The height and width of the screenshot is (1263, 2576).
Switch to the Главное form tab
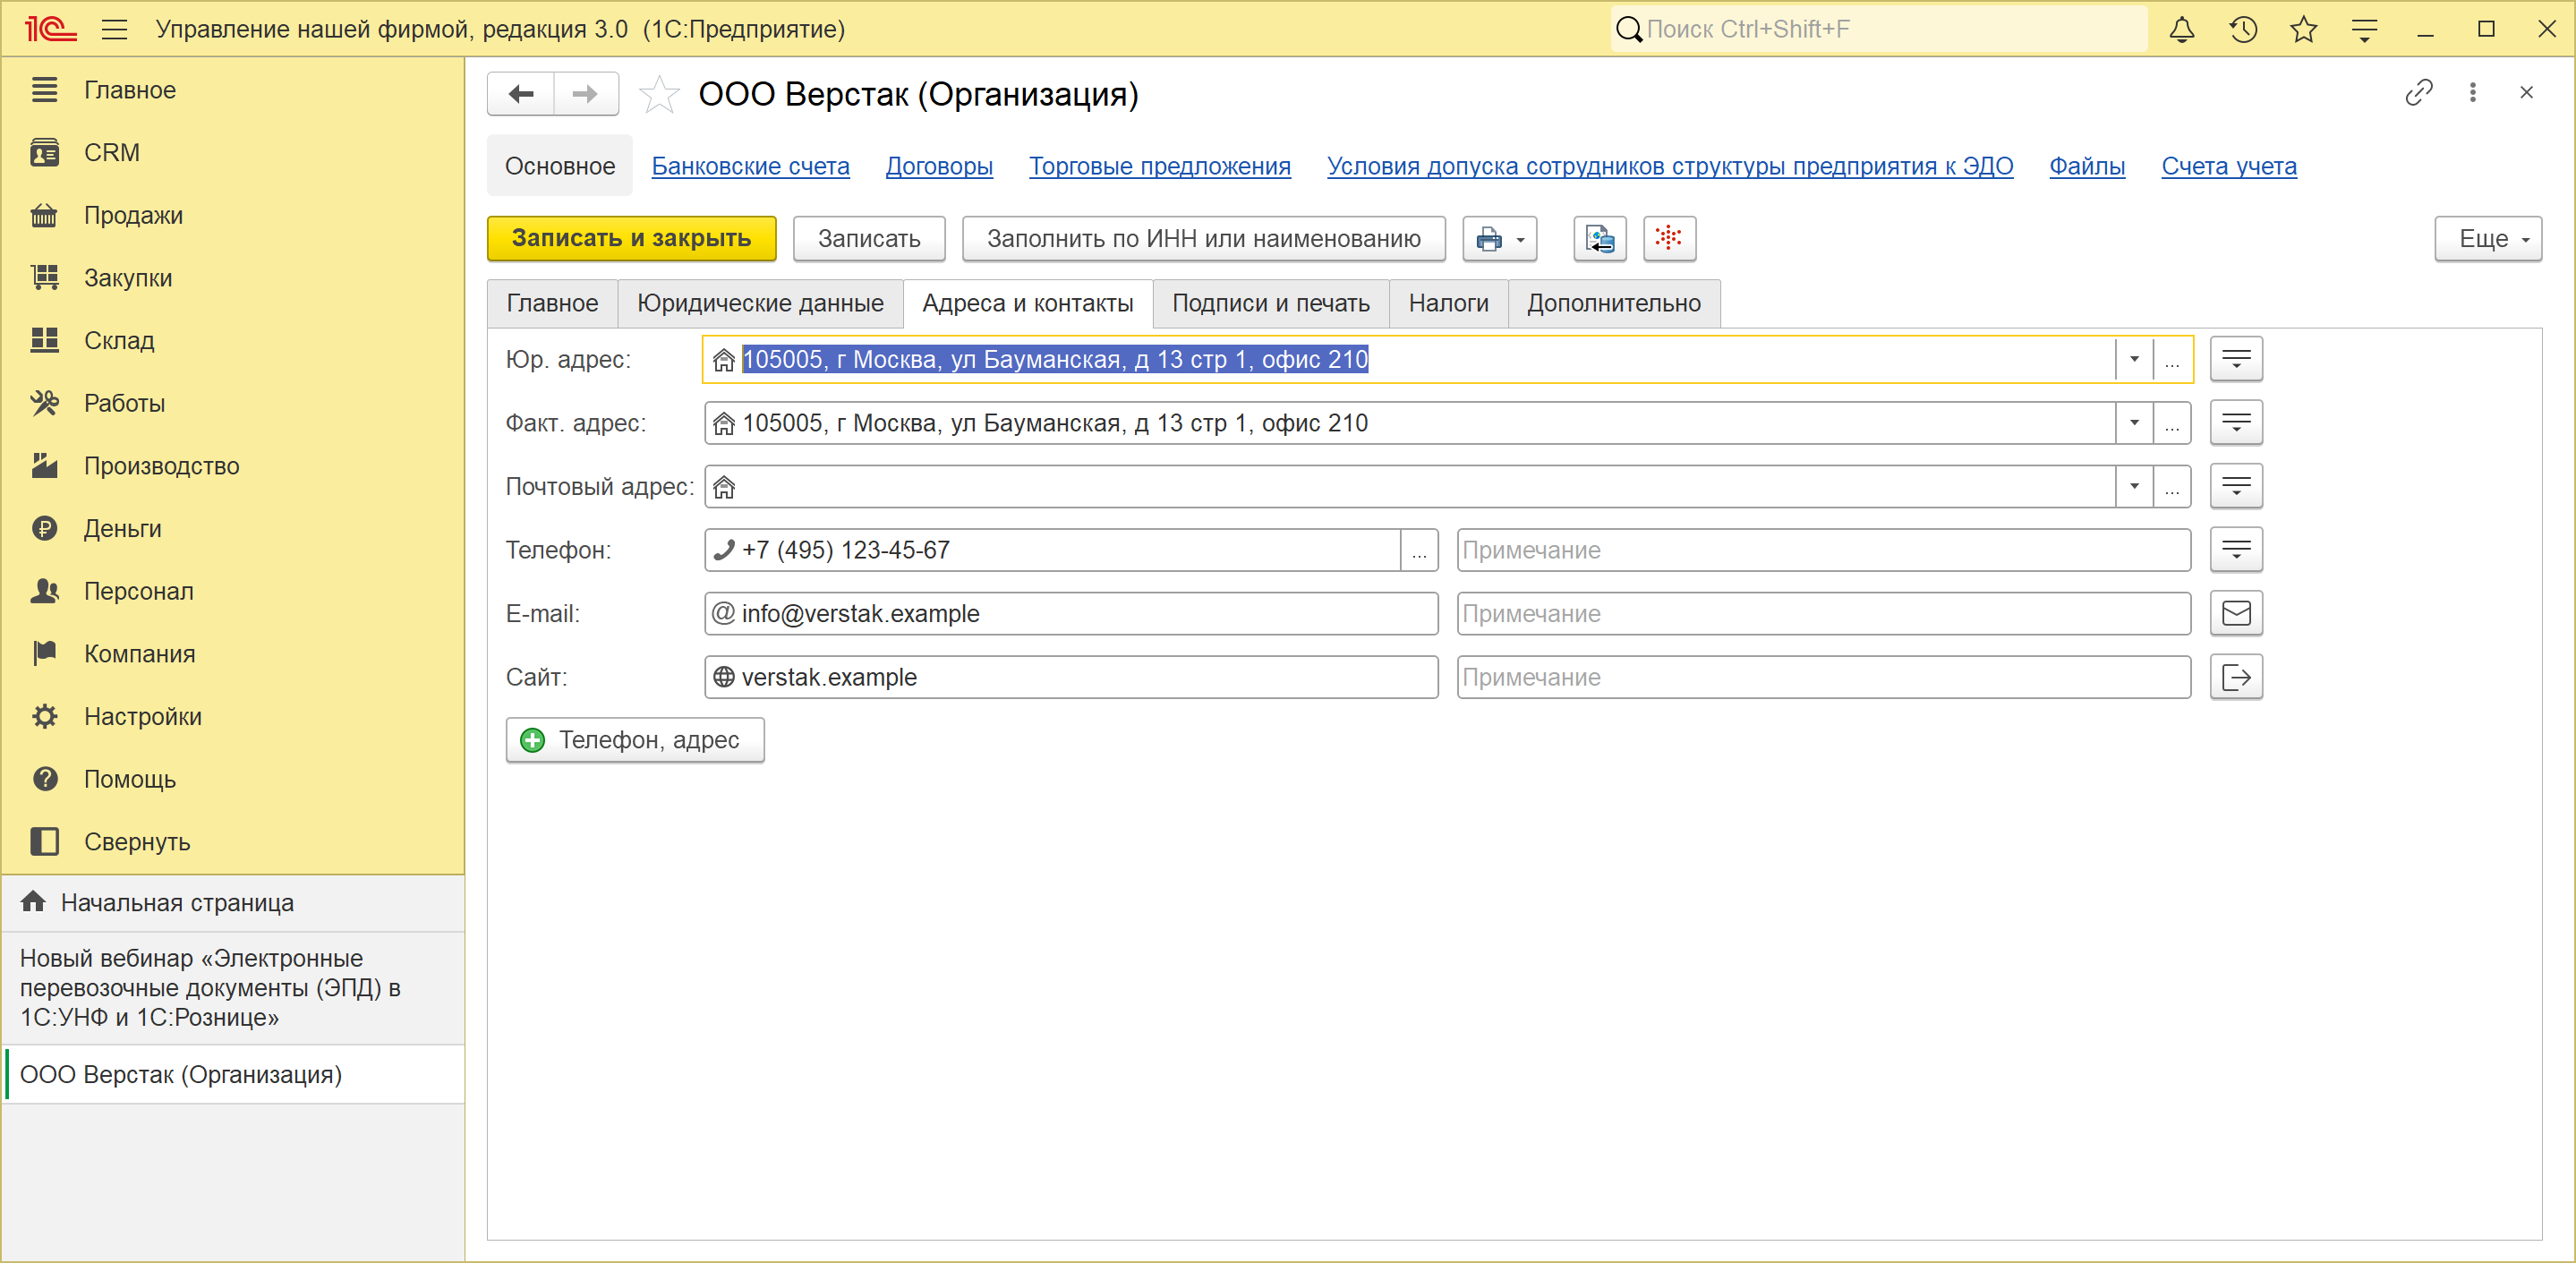(x=552, y=304)
